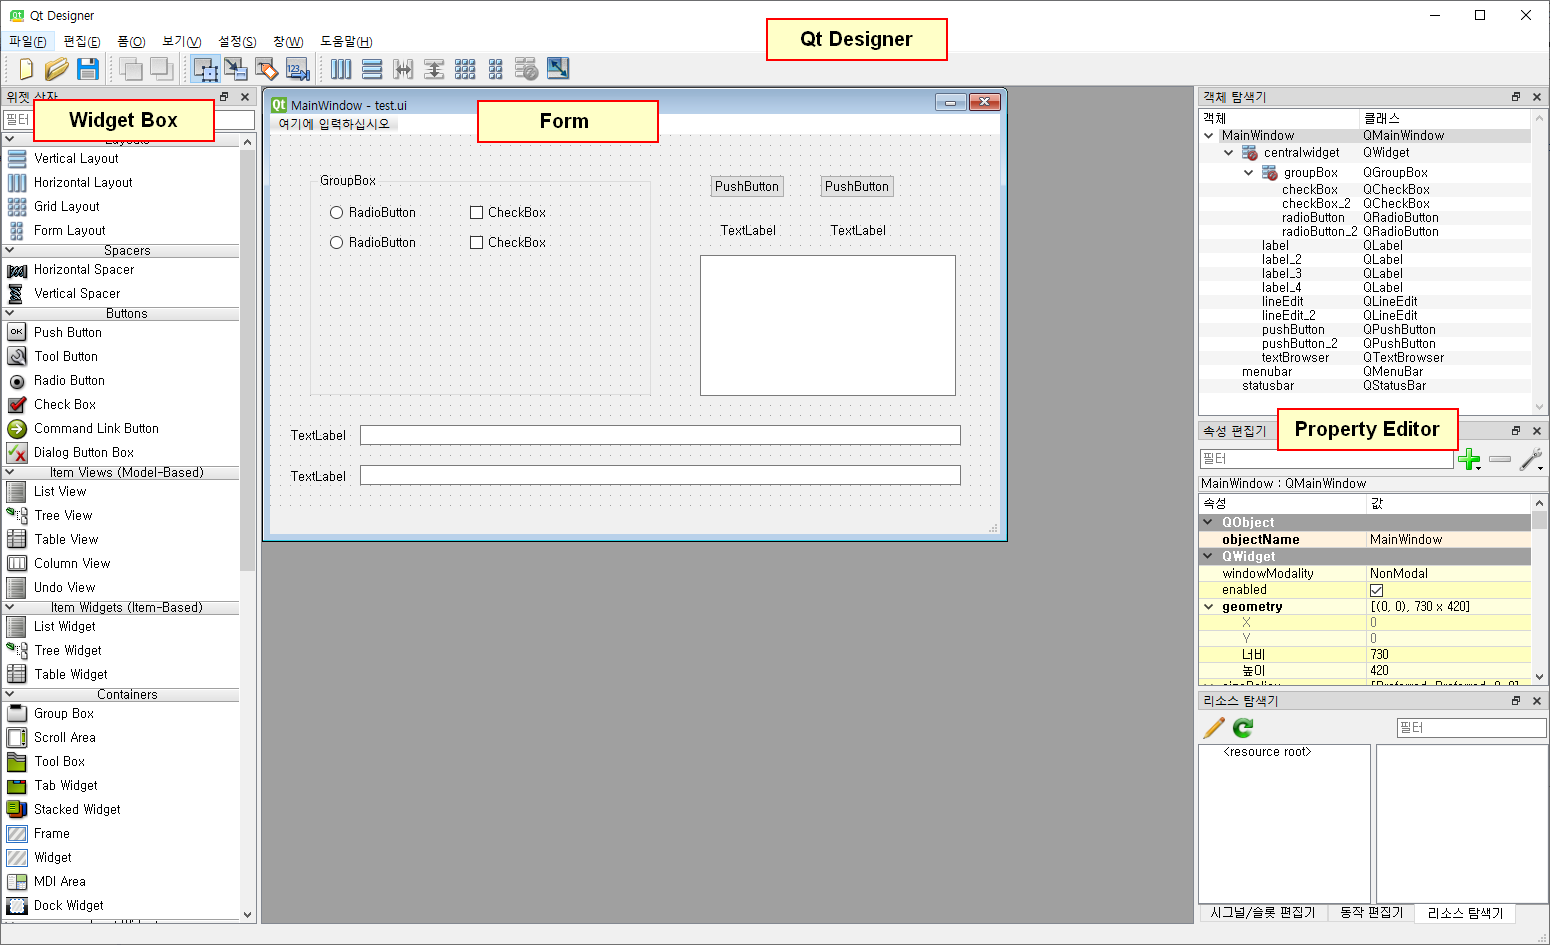Click the minus remove property icon
The height and width of the screenshot is (945, 1550).
point(1500,459)
